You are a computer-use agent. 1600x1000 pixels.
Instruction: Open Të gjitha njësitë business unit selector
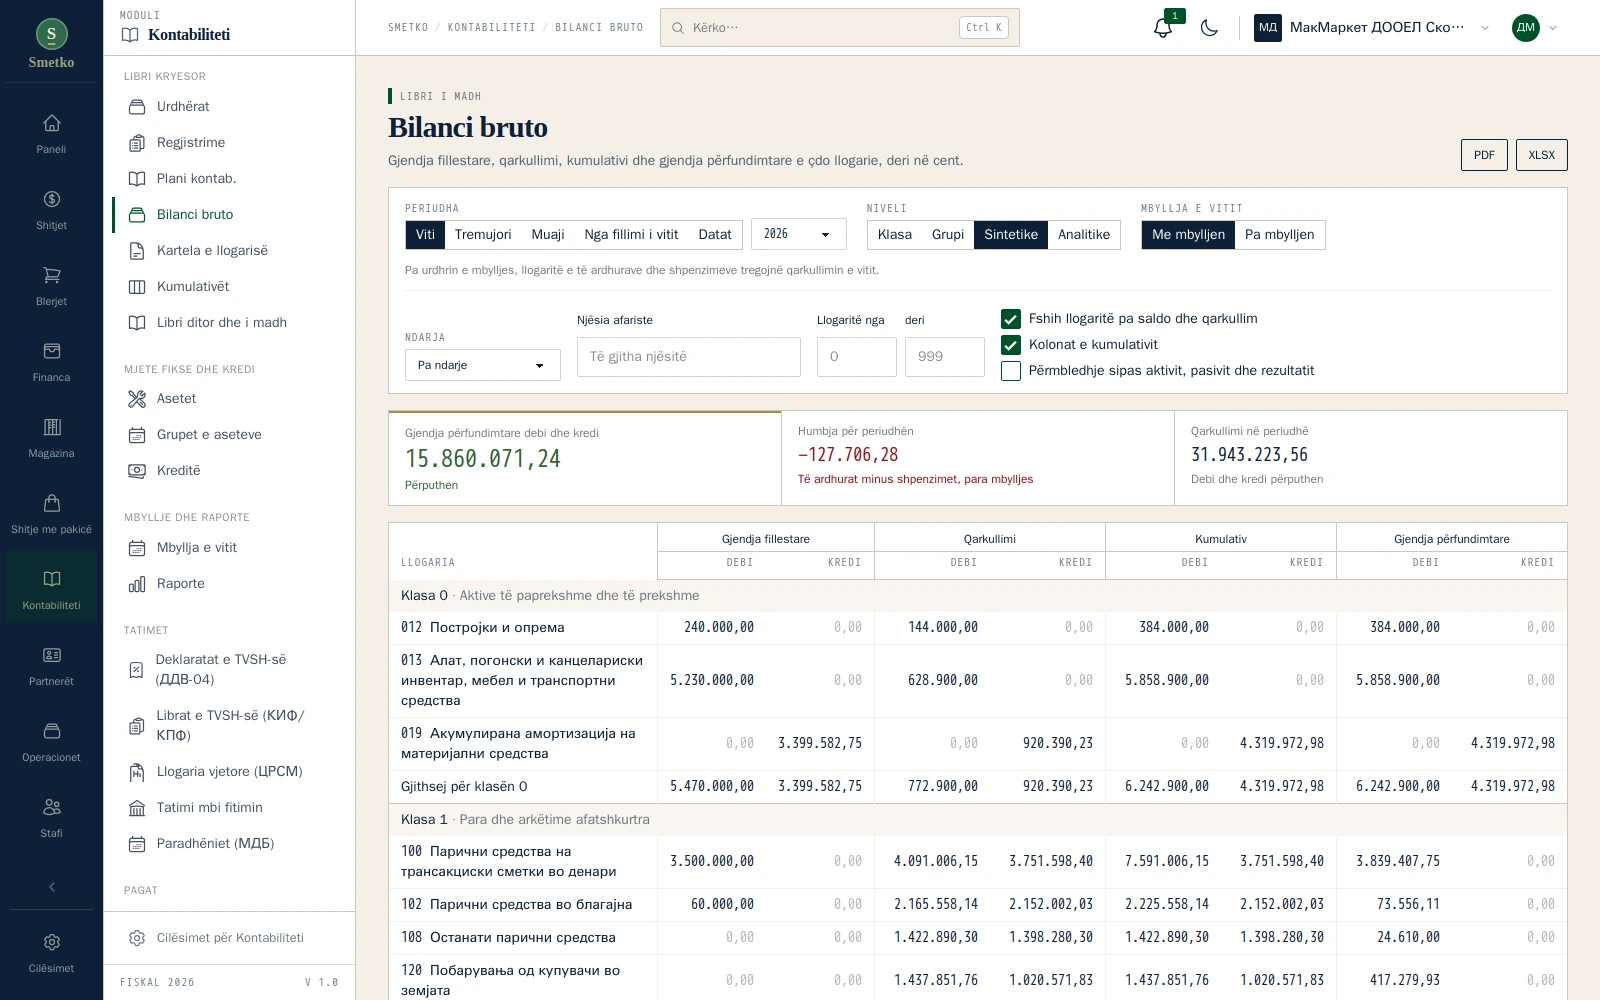(x=689, y=357)
